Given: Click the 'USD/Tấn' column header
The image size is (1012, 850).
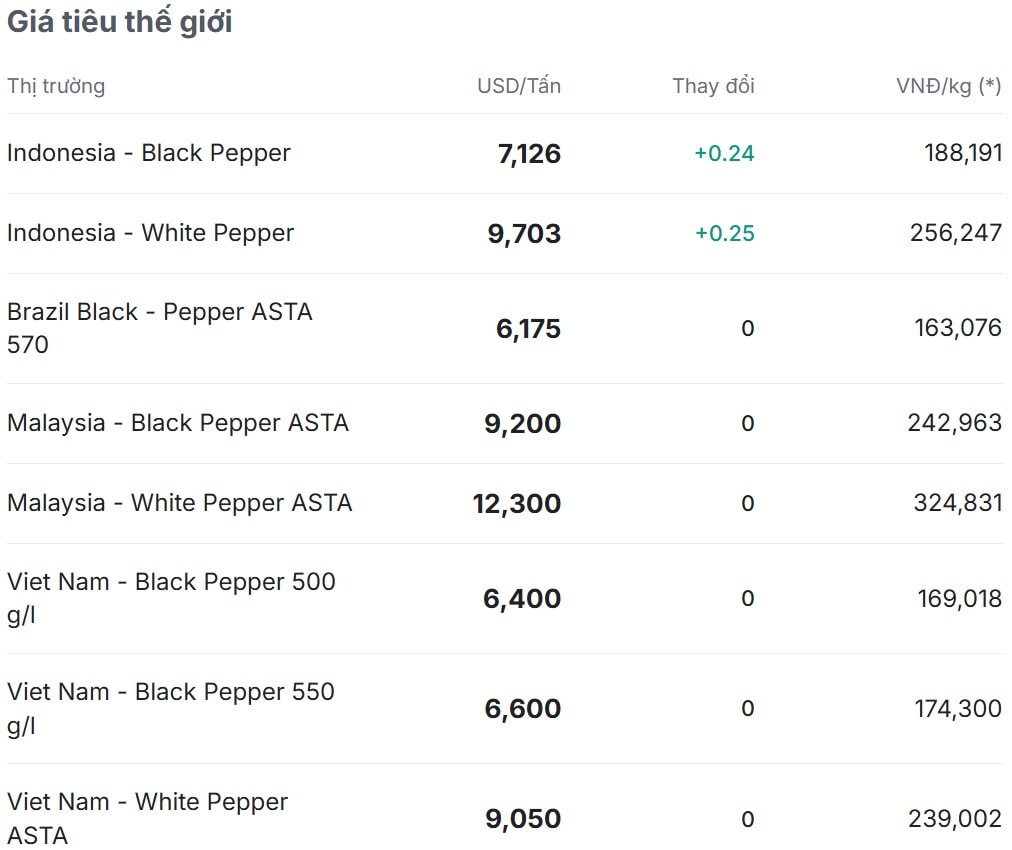Looking at the screenshot, I should [518, 86].
